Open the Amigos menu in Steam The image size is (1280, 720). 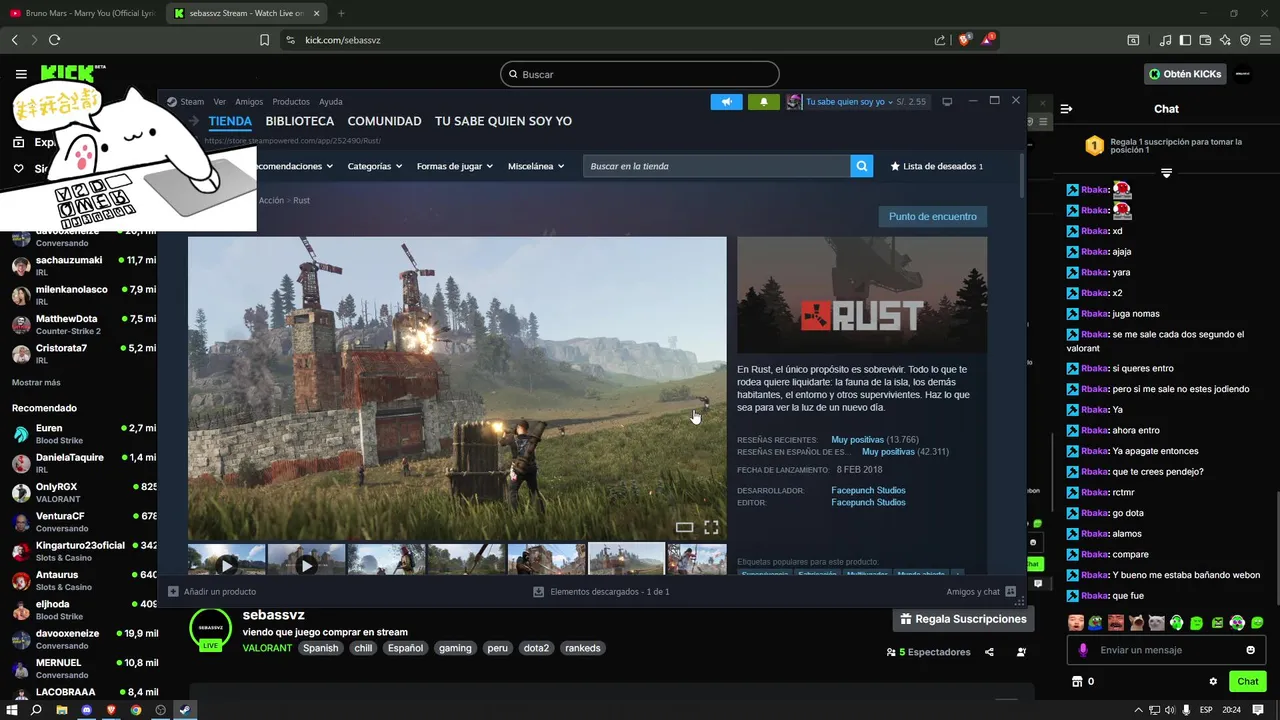249,102
